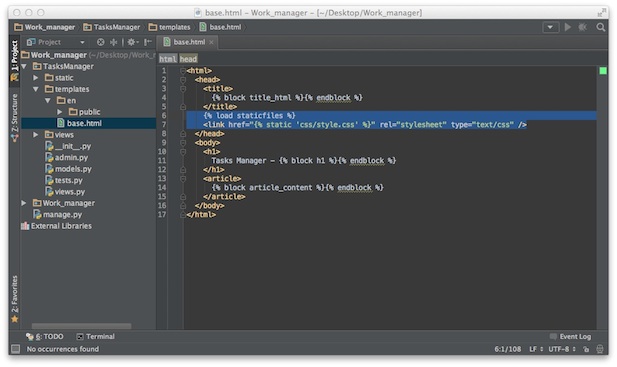The width and height of the screenshot is (617, 367).
Task: Select the base.html breadcrumb in navigation bar
Action: 220,27
